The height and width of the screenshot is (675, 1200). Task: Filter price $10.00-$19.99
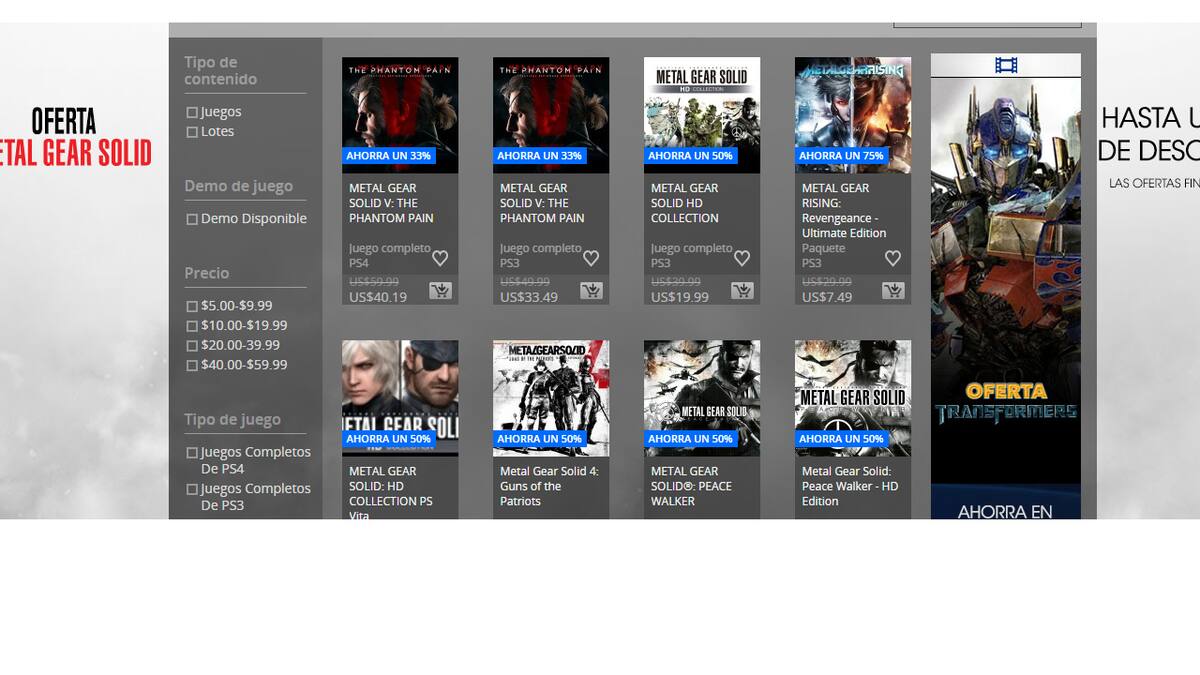(x=192, y=326)
